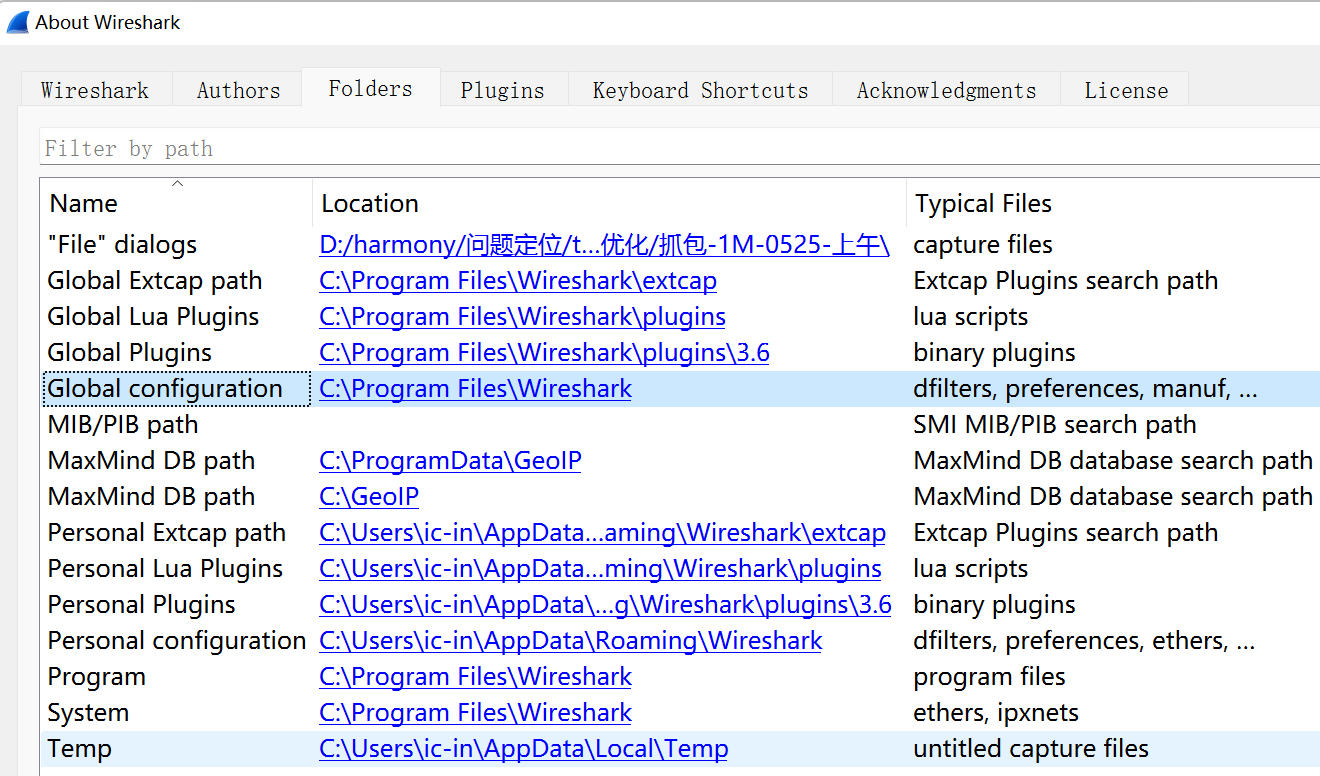Select the Global Extcap path name
Image resolution: width=1320 pixels, height=776 pixels.
click(154, 281)
